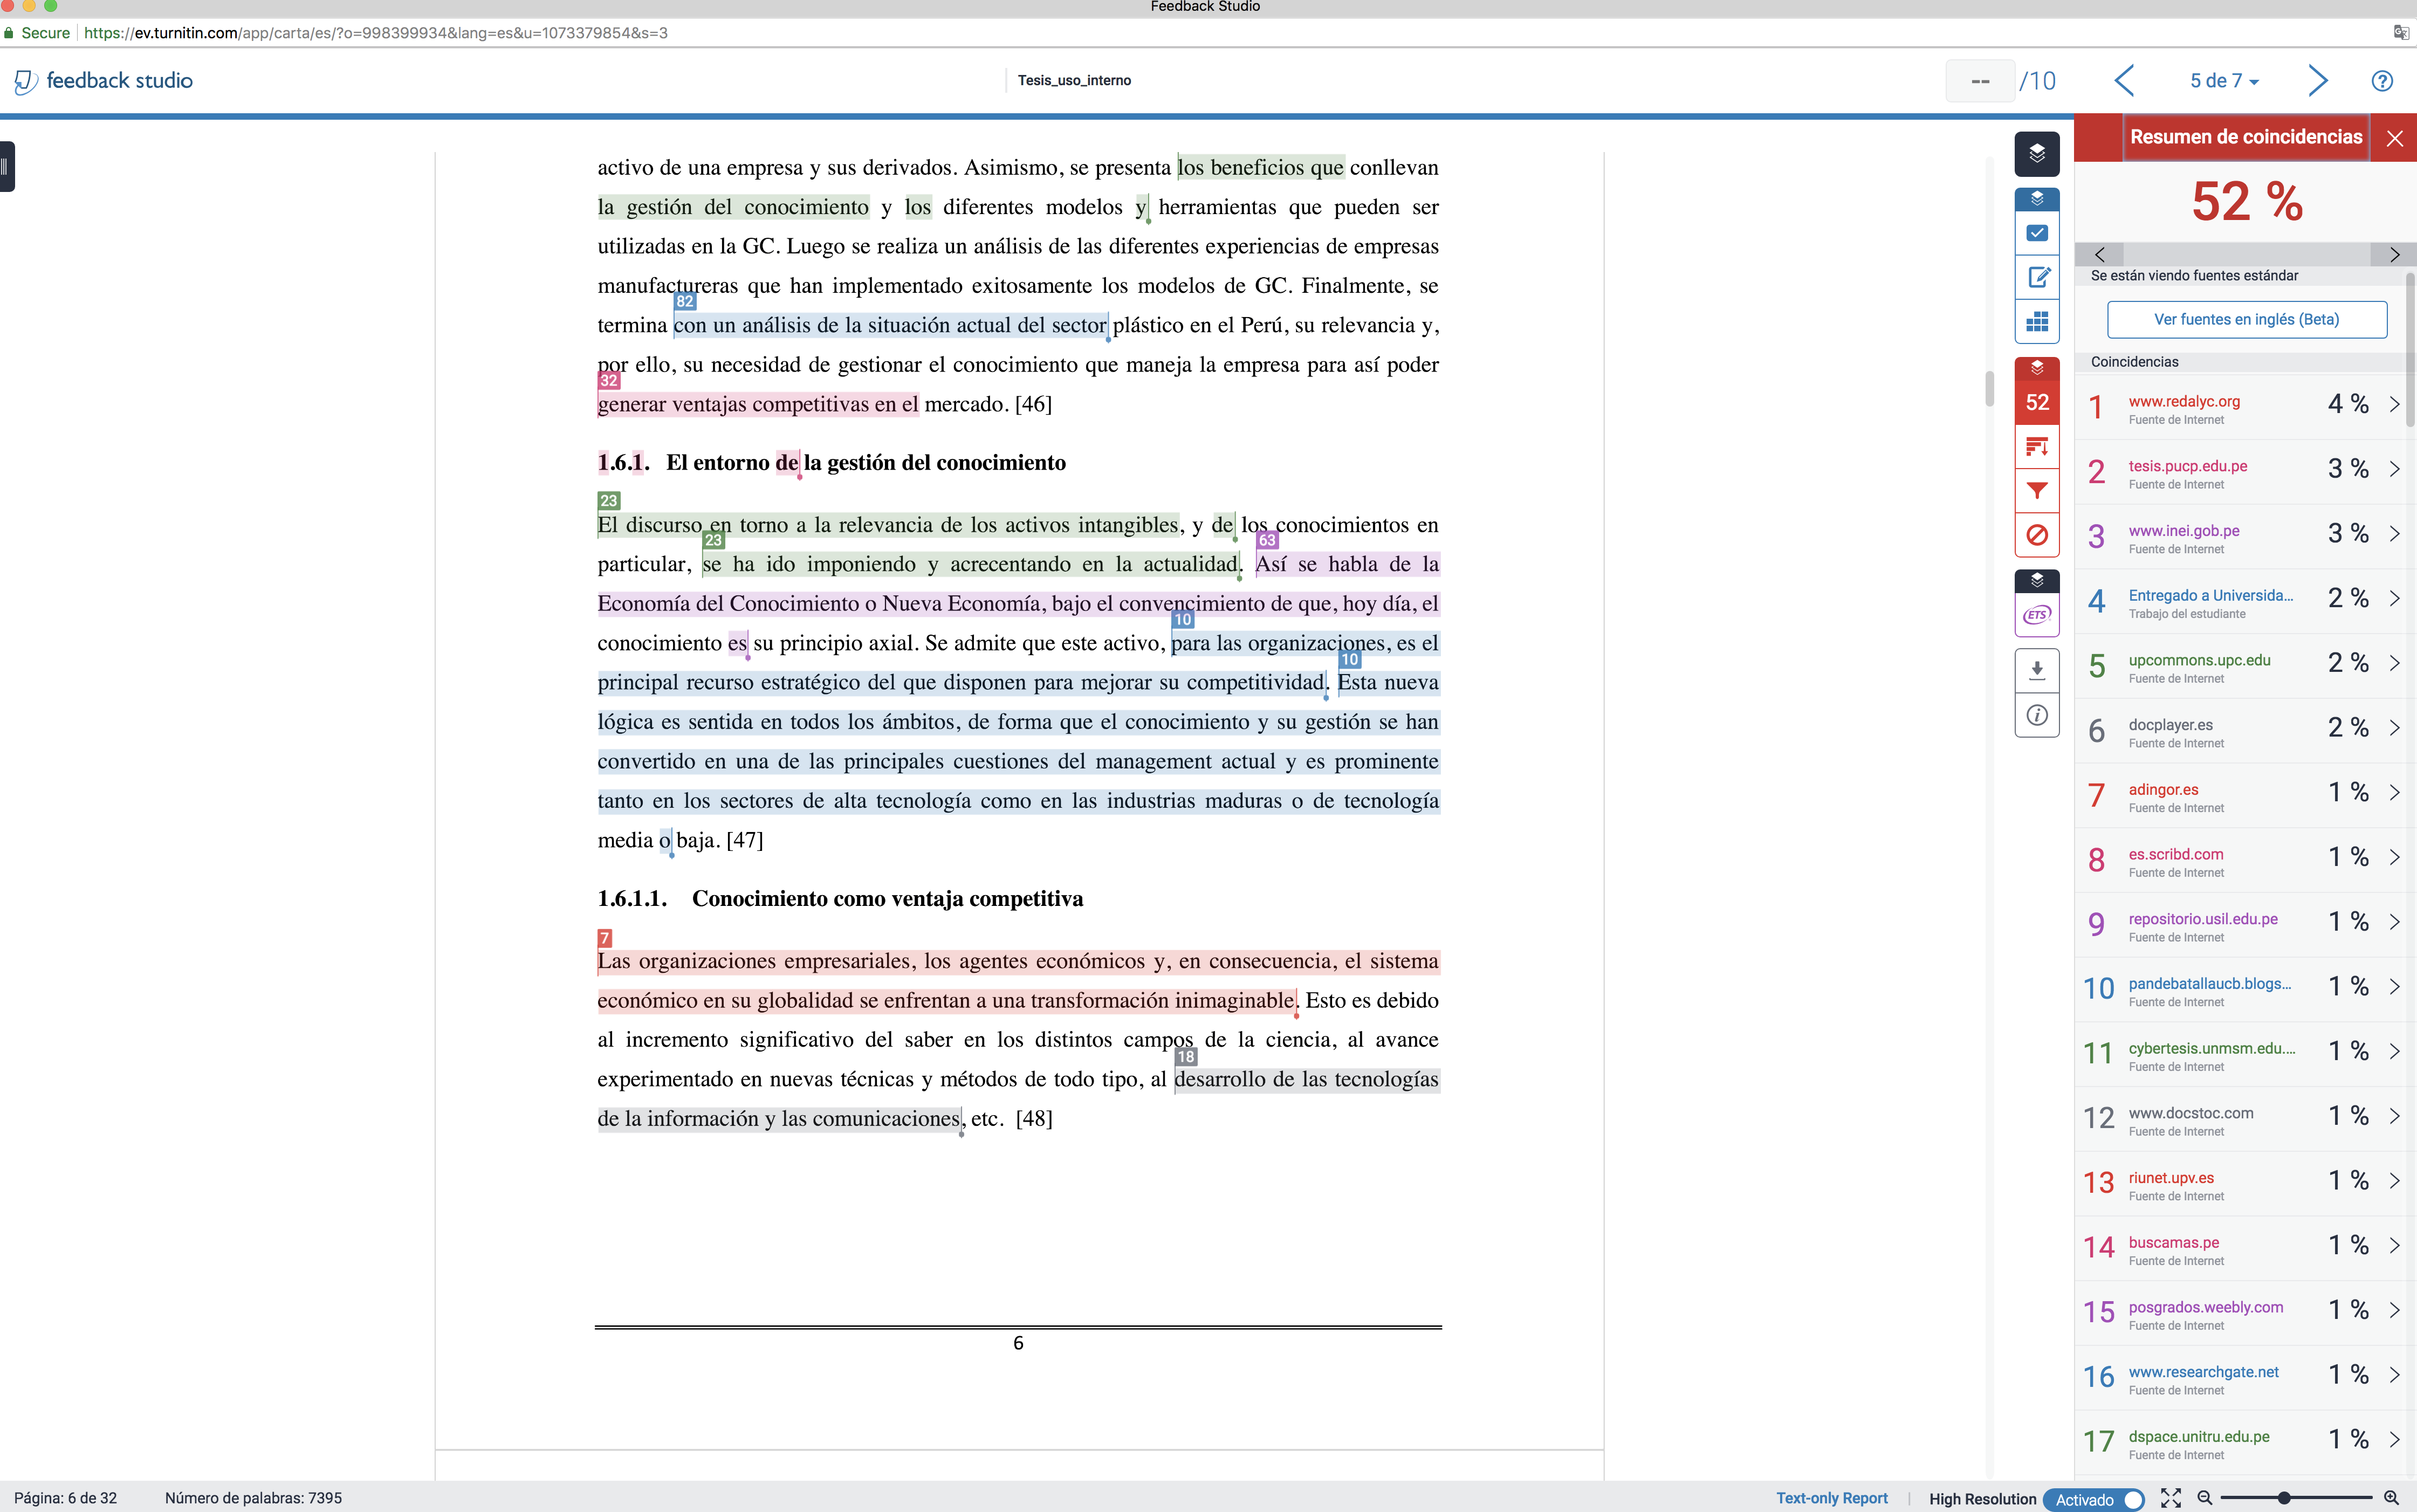Open the rubric grid icon
Image resolution: width=2417 pixels, height=1512 pixels.
click(2036, 322)
